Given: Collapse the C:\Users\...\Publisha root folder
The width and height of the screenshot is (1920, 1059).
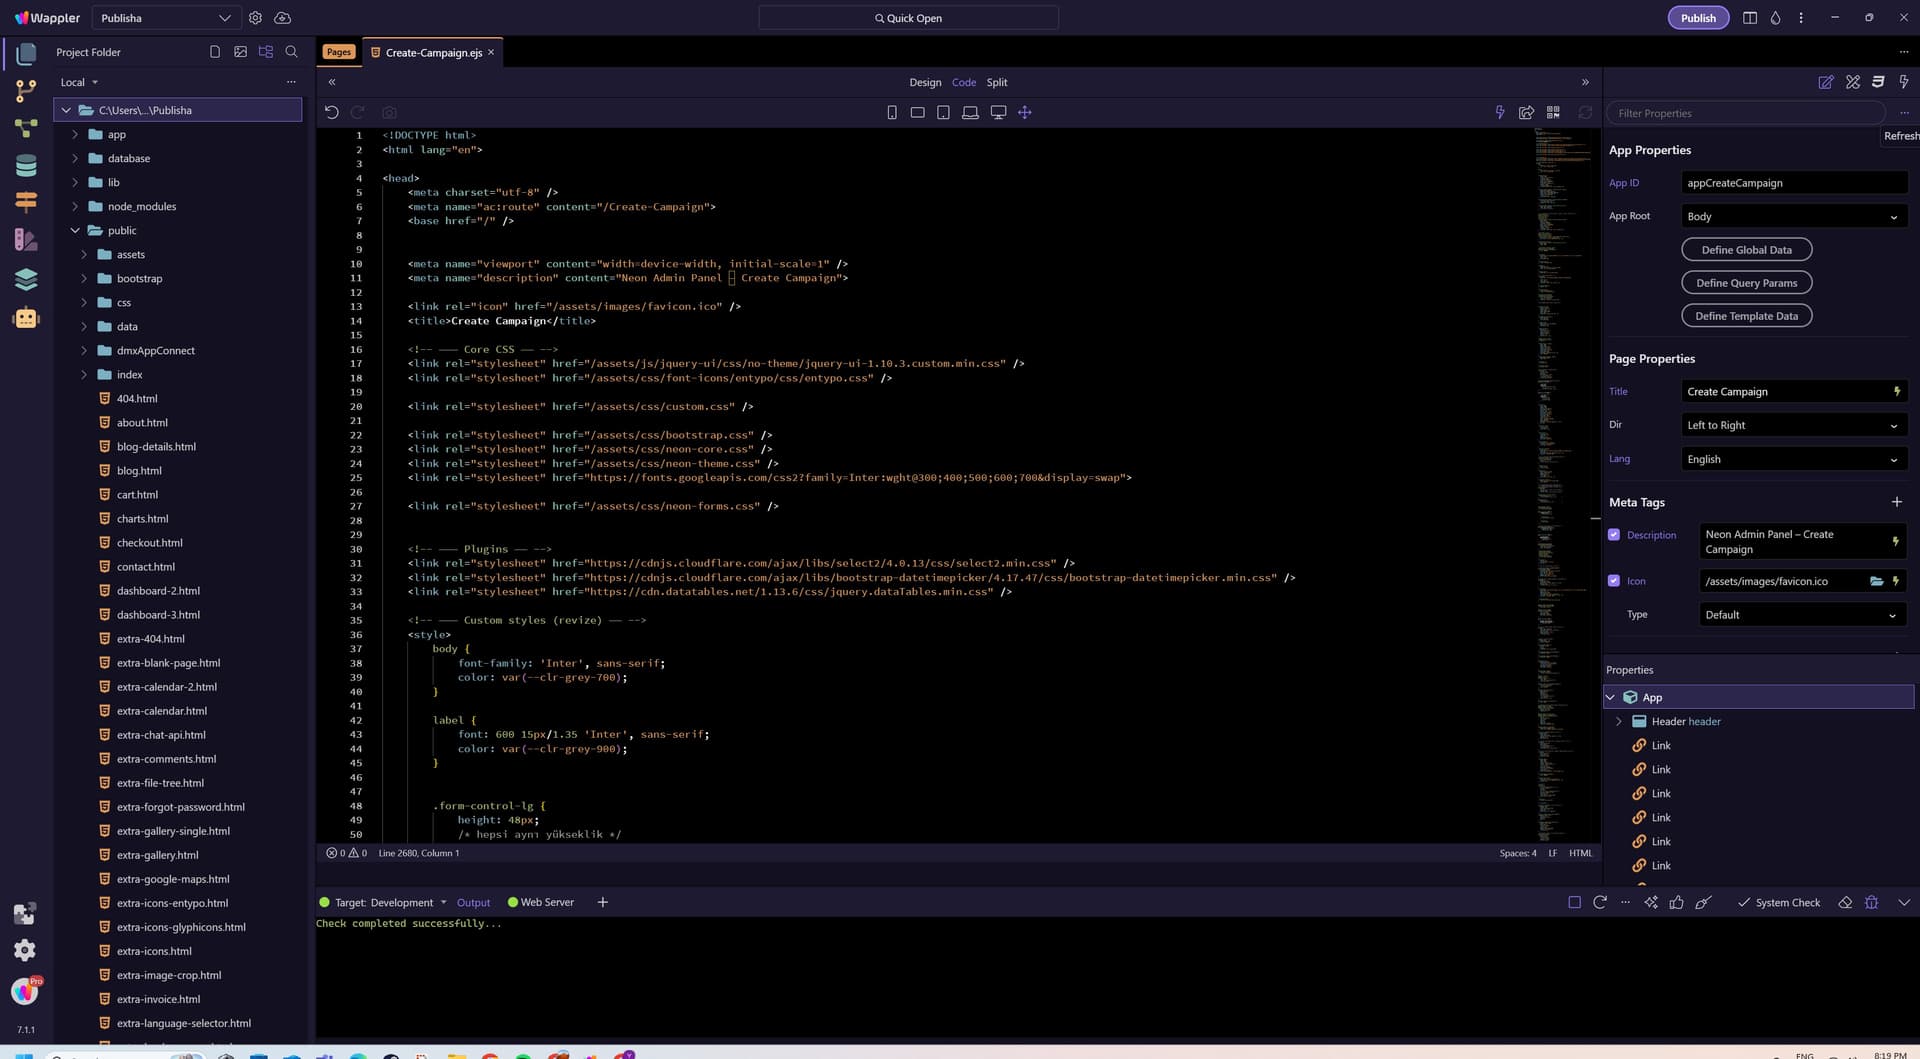Looking at the screenshot, I should [x=66, y=111].
